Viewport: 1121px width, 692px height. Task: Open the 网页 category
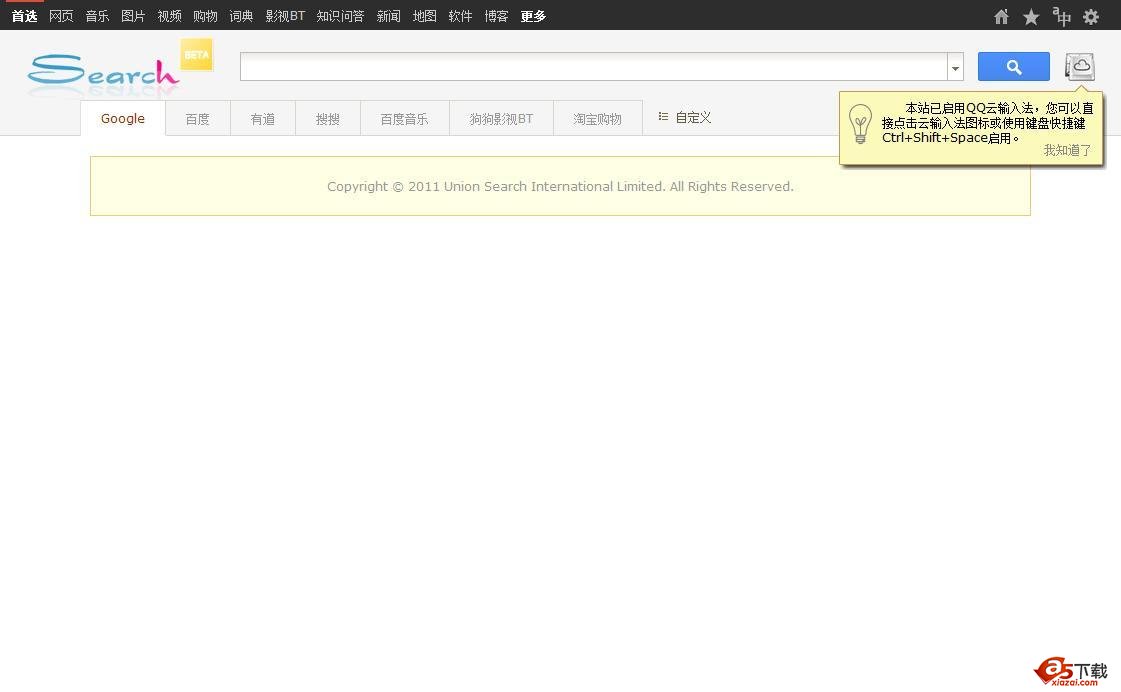pos(61,16)
